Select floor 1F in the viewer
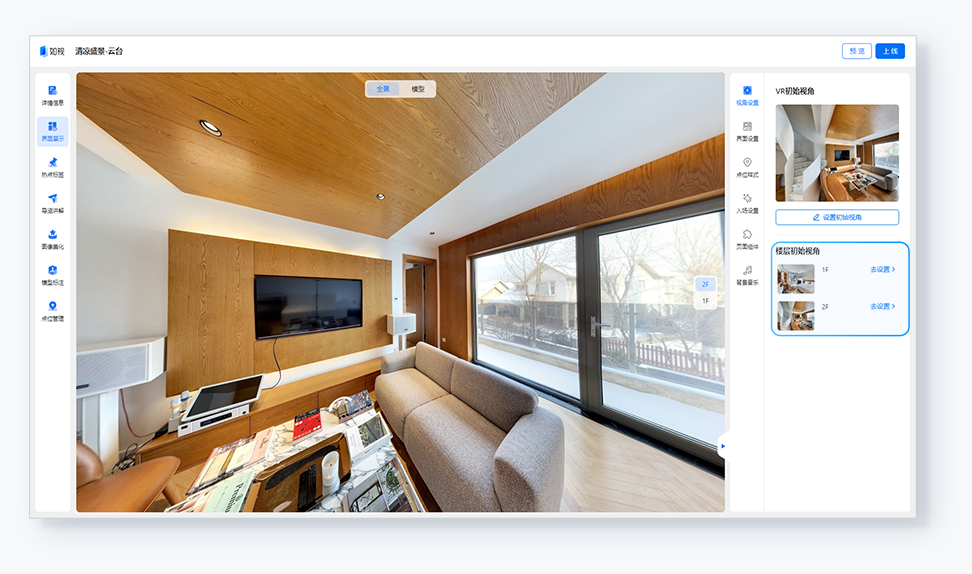 pyautogui.click(x=705, y=301)
